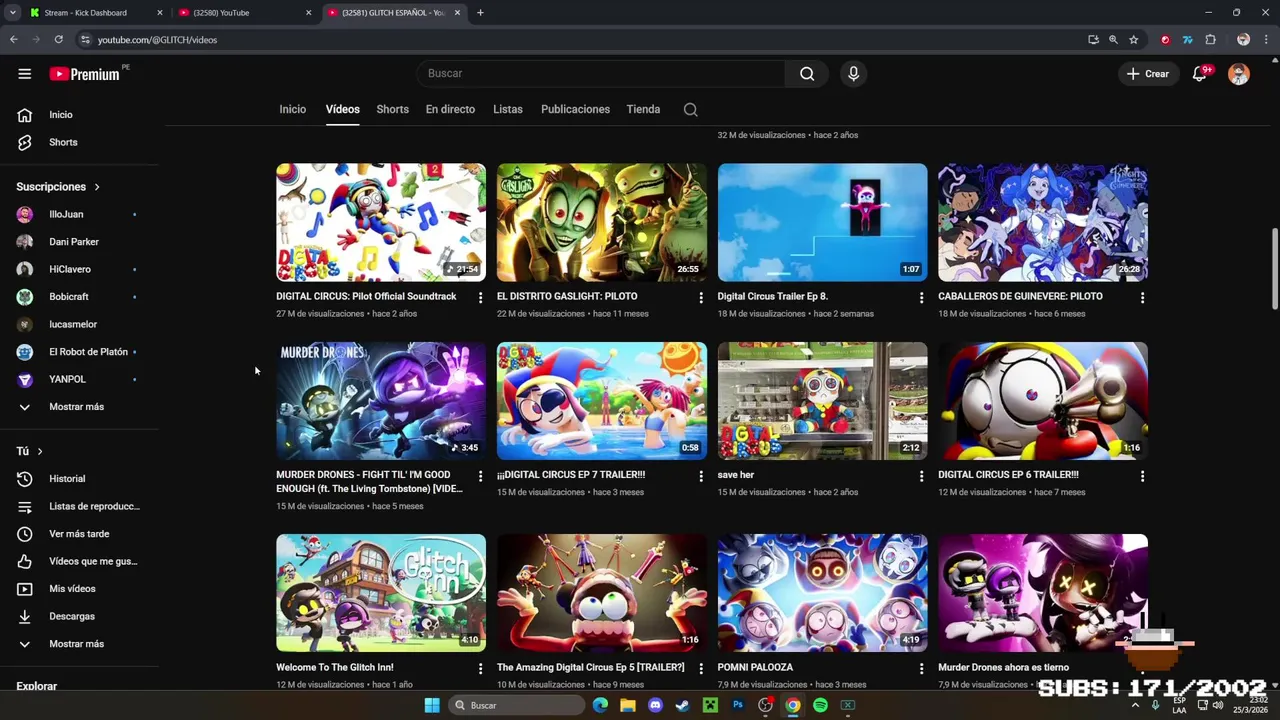The width and height of the screenshot is (1280, 720).
Task: Play the save her video thumbnail
Action: click(822, 401)
